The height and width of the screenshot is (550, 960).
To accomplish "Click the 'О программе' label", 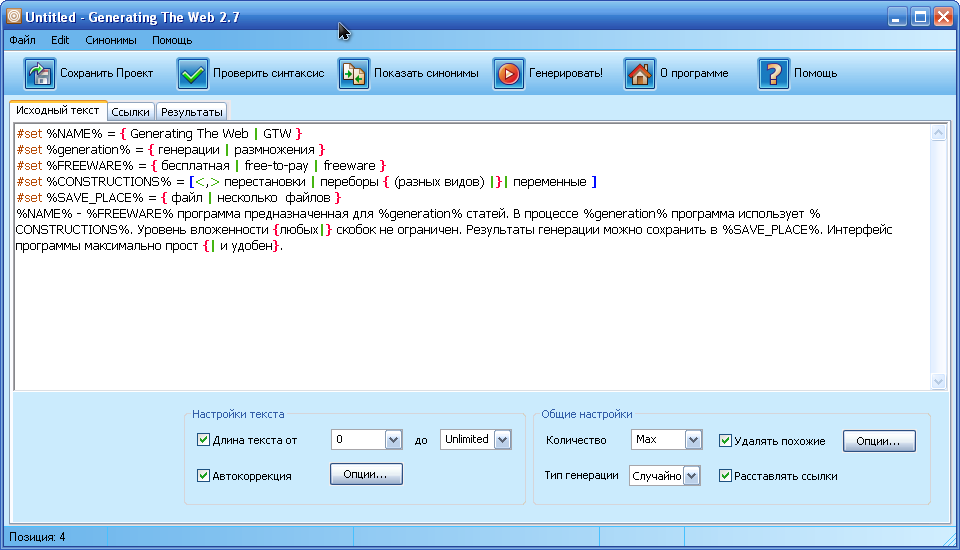I will pos(694,73).
